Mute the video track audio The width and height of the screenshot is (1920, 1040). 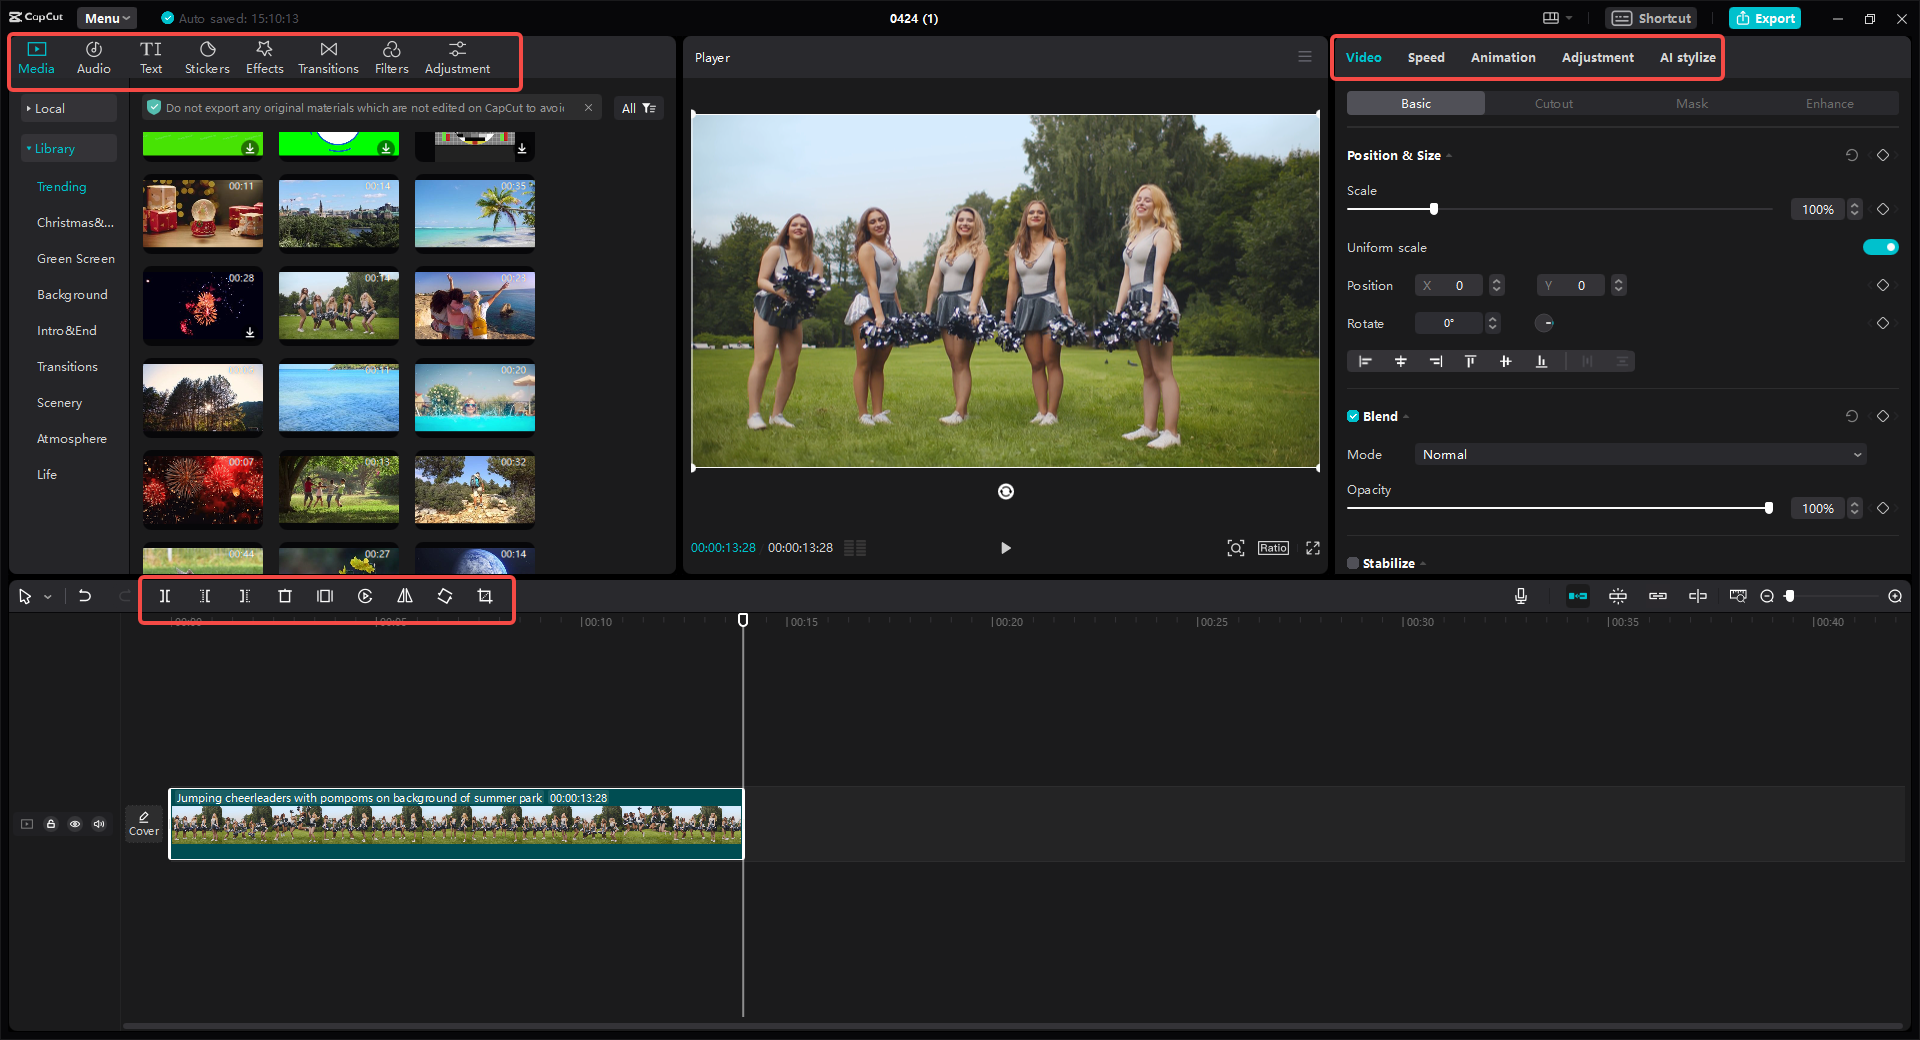[99, 824]
